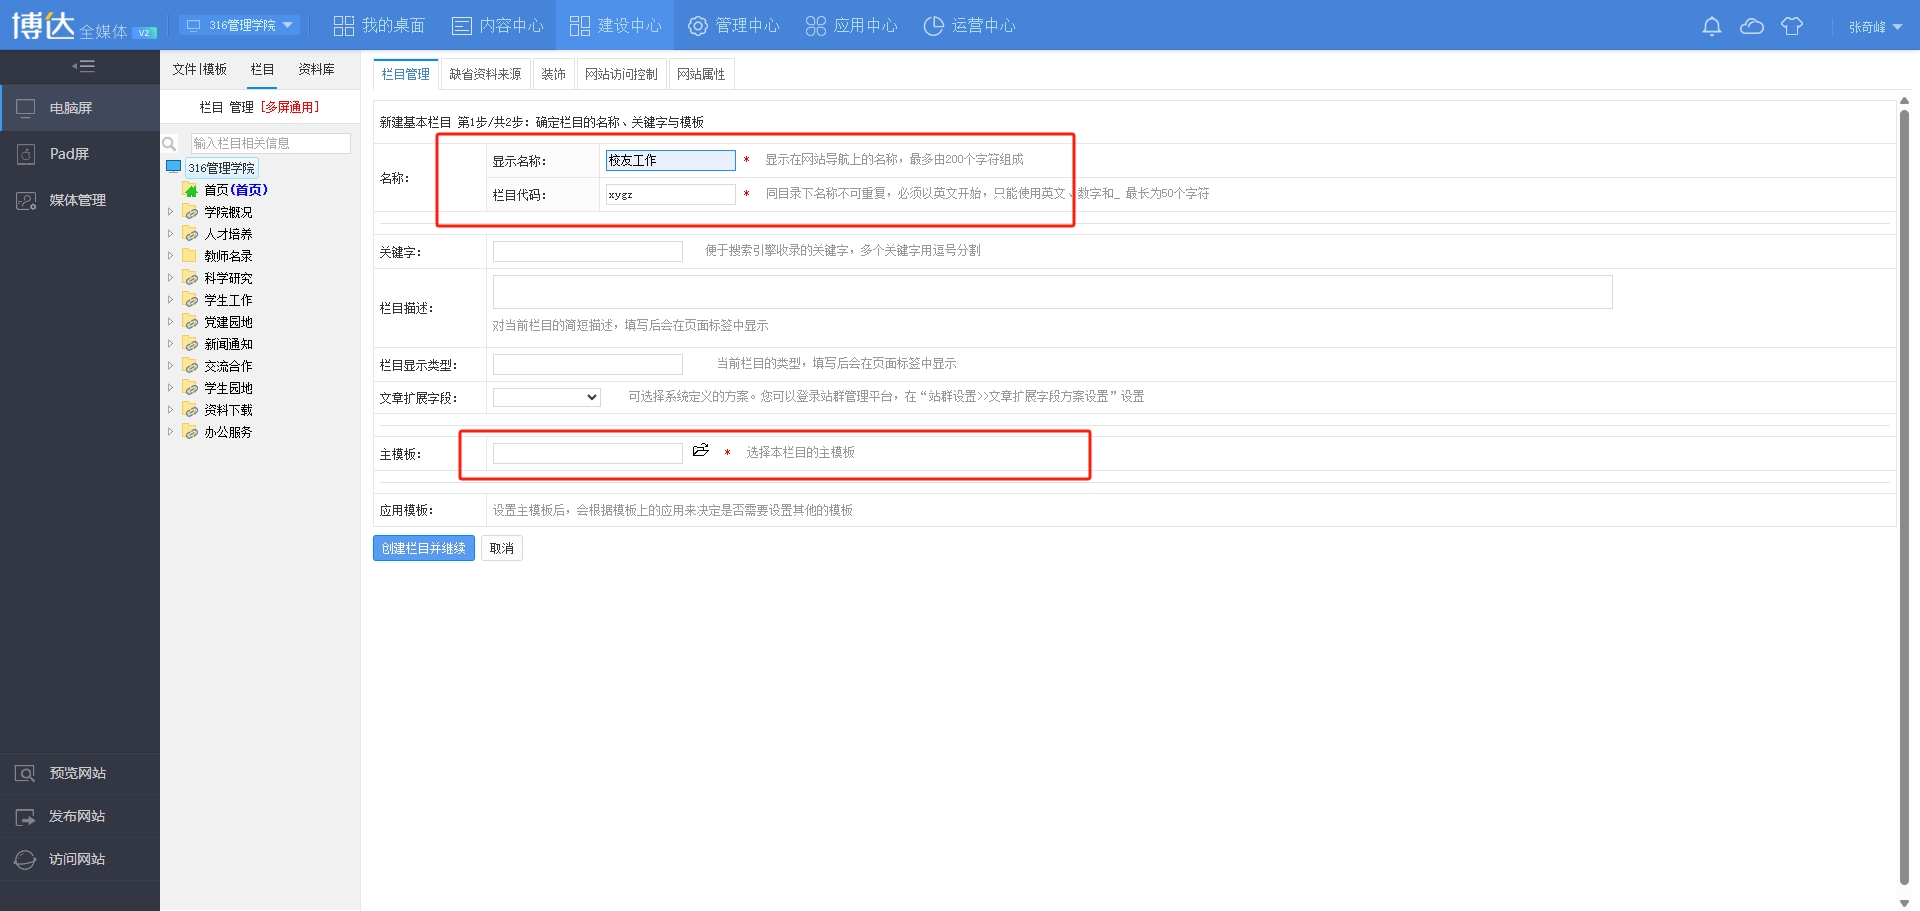Select 资料下载 in column tree
The height and width of the screenshot is (911, 1920).
point(228,410)
